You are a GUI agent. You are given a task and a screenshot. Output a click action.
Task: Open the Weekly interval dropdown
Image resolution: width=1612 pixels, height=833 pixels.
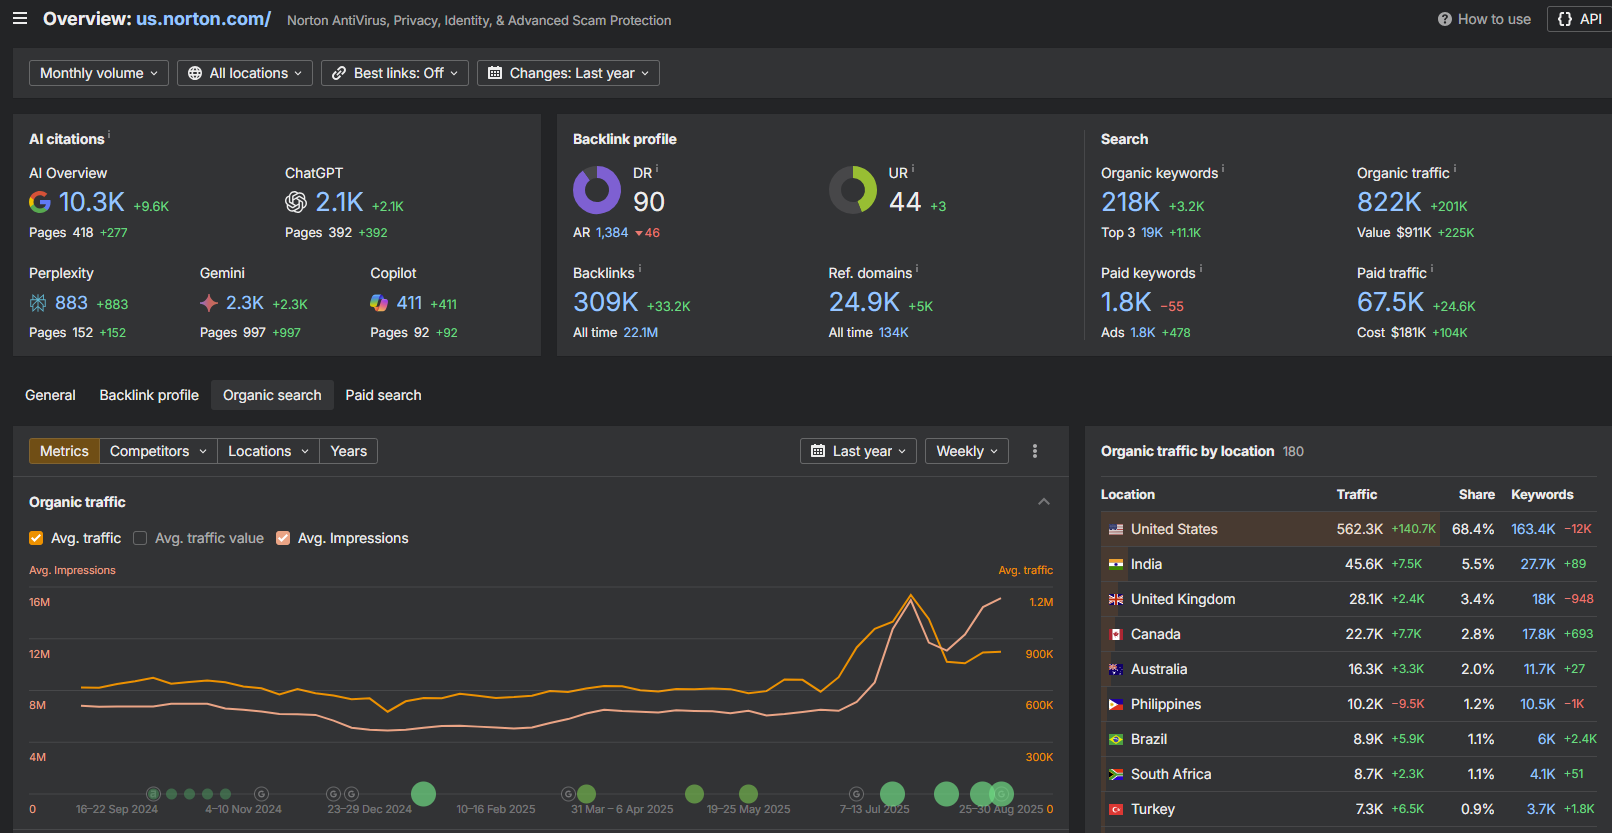pyautogui.click(x=966, y=451)
